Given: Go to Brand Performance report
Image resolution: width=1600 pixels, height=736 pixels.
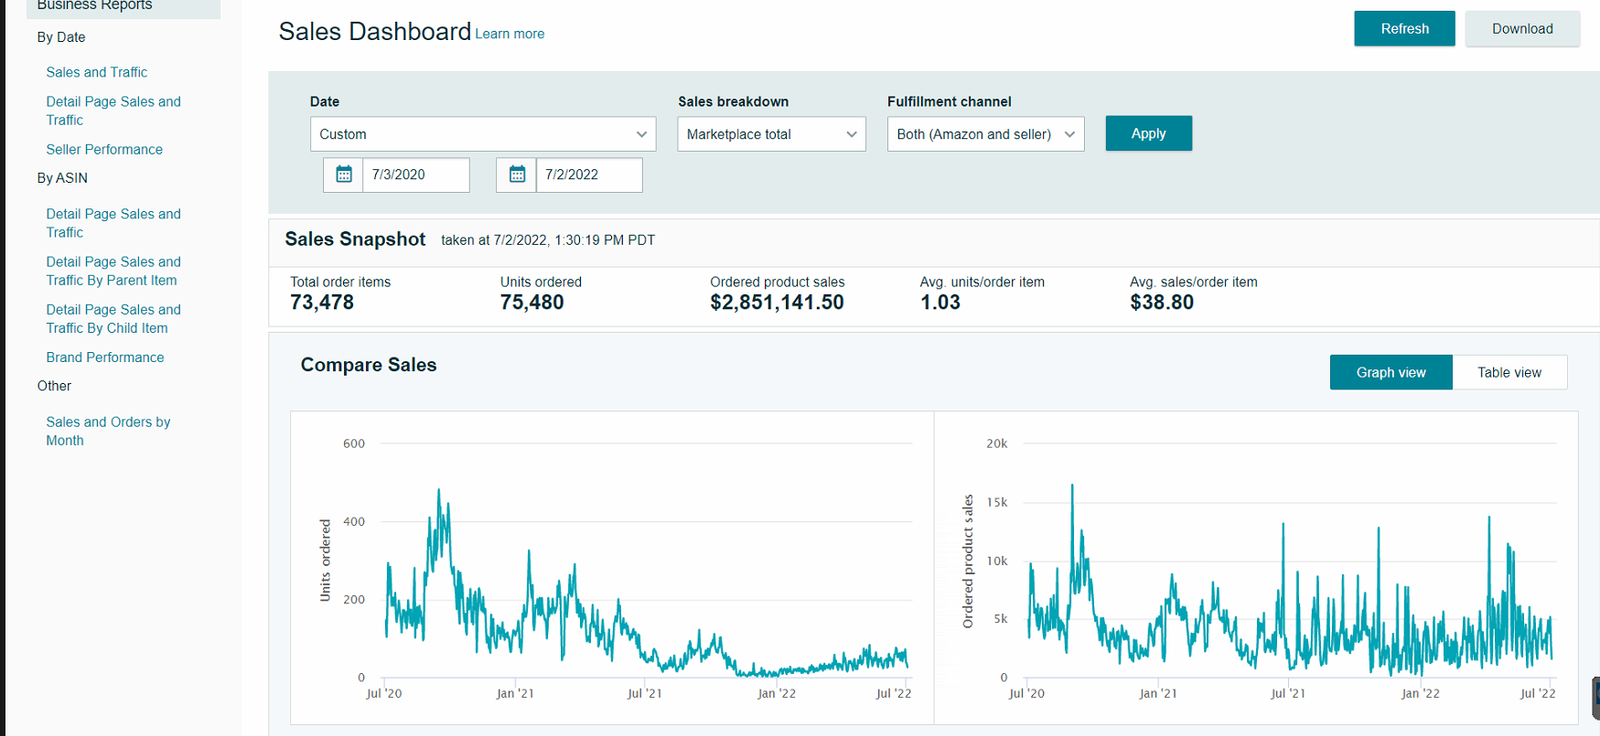Looking at the screenshot, I should point(105,357).
